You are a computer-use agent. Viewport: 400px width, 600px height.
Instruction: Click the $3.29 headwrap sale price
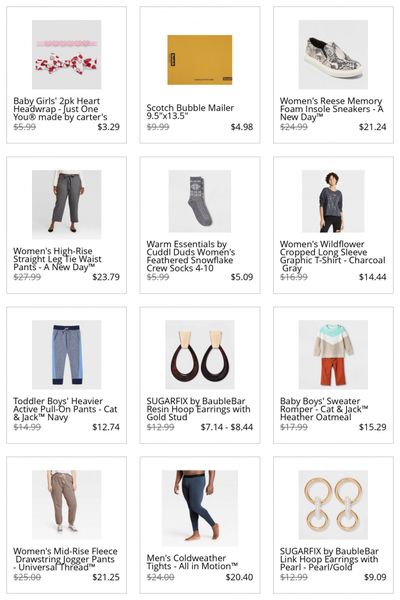(x=108, y=127)
